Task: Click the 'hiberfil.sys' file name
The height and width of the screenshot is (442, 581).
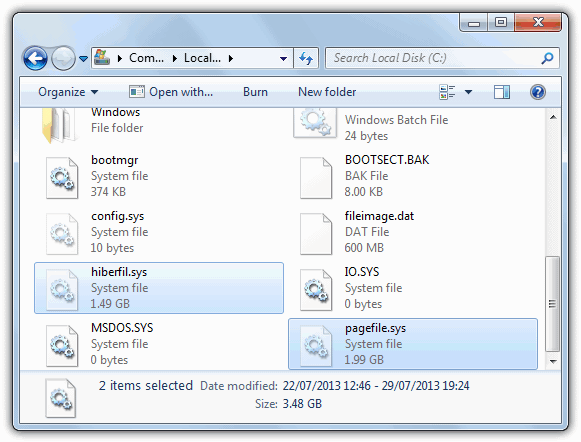Action: point(119,272)
